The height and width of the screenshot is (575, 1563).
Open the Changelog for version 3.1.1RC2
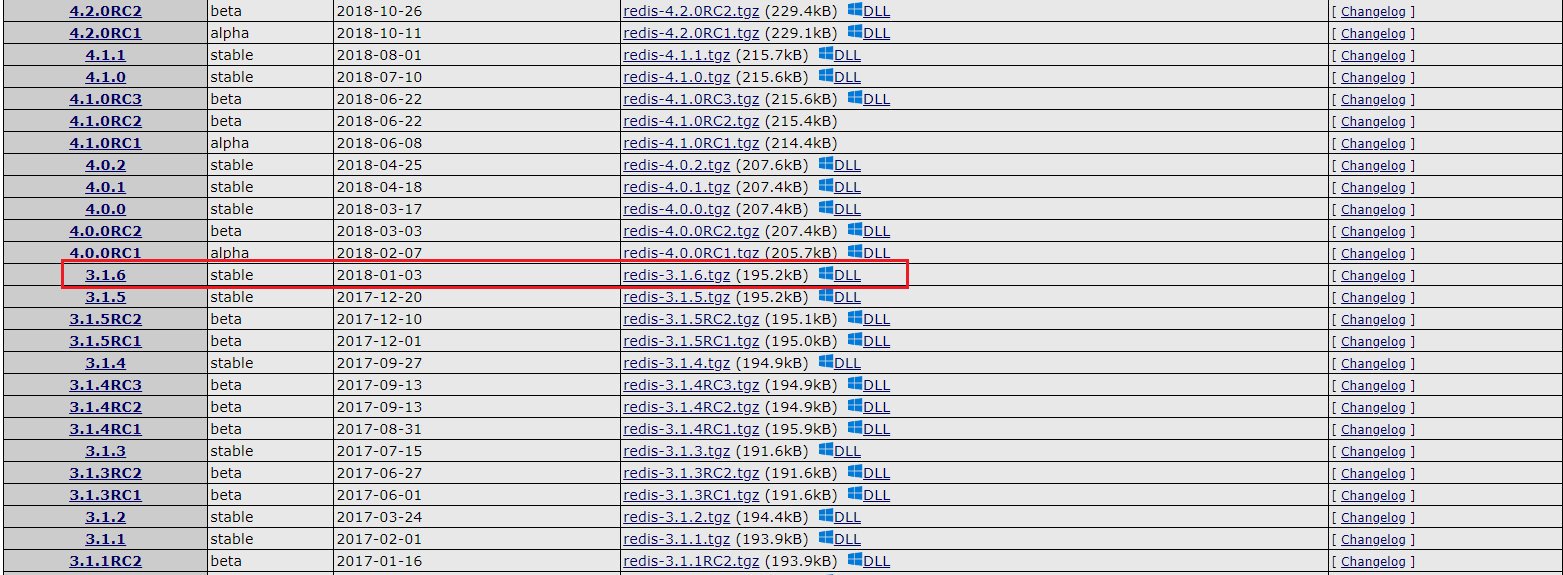(x=1373, y=562)
